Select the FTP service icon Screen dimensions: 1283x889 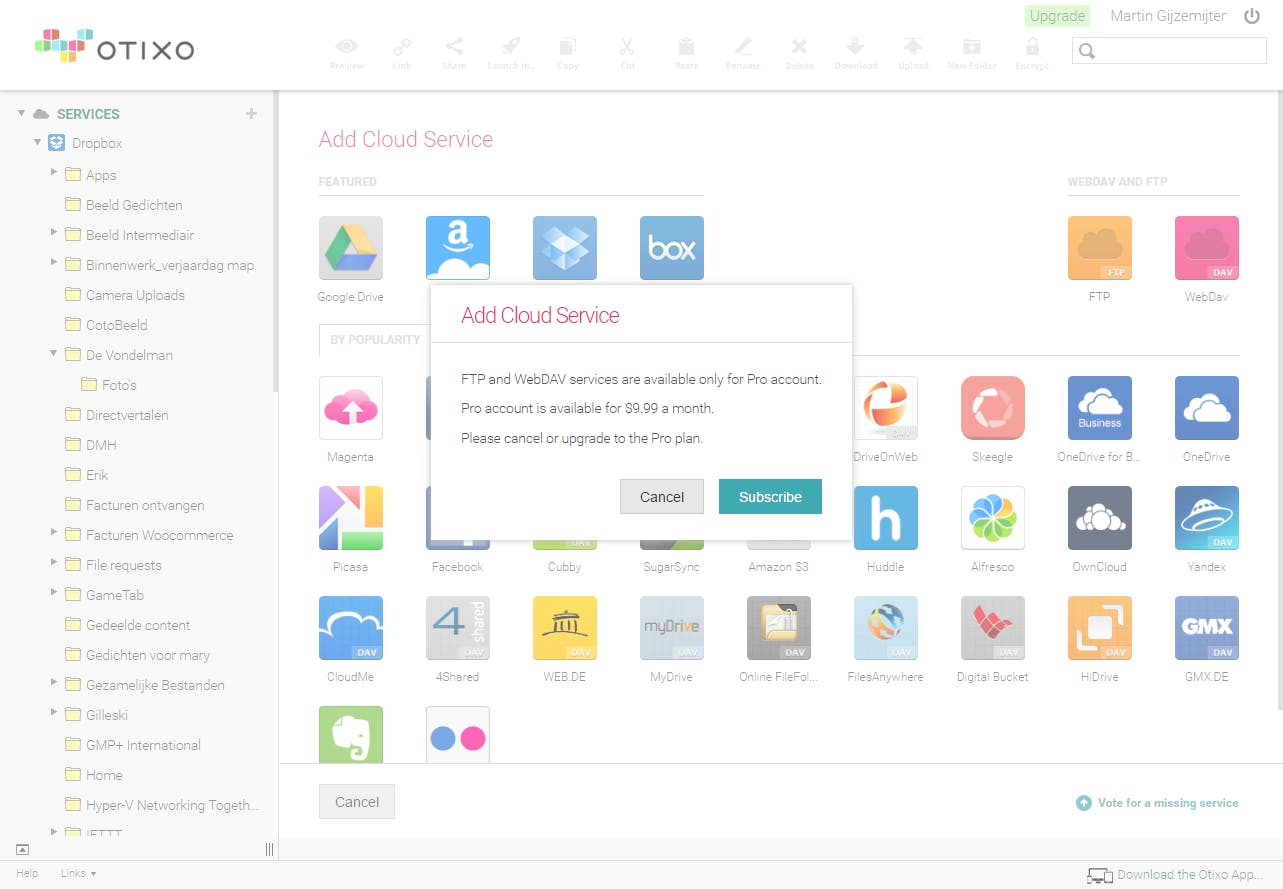tap(1100, 248)
